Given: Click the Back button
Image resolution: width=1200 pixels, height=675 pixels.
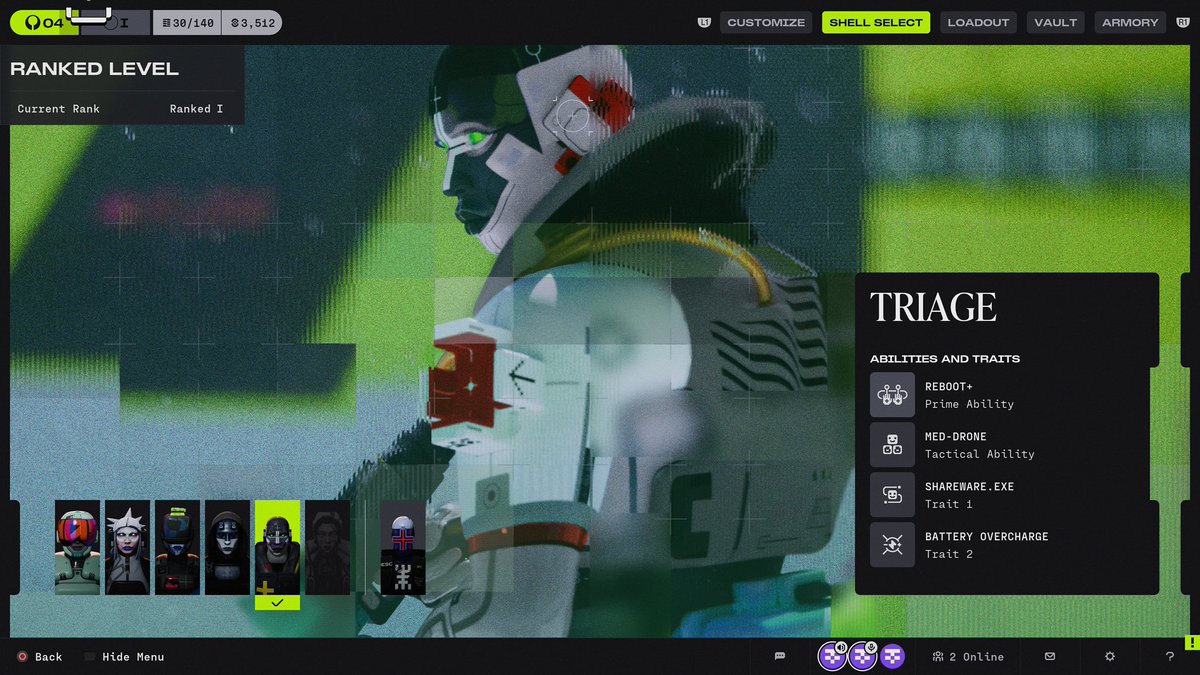Looking at the screenshot, I should click(x=39, y=657).
